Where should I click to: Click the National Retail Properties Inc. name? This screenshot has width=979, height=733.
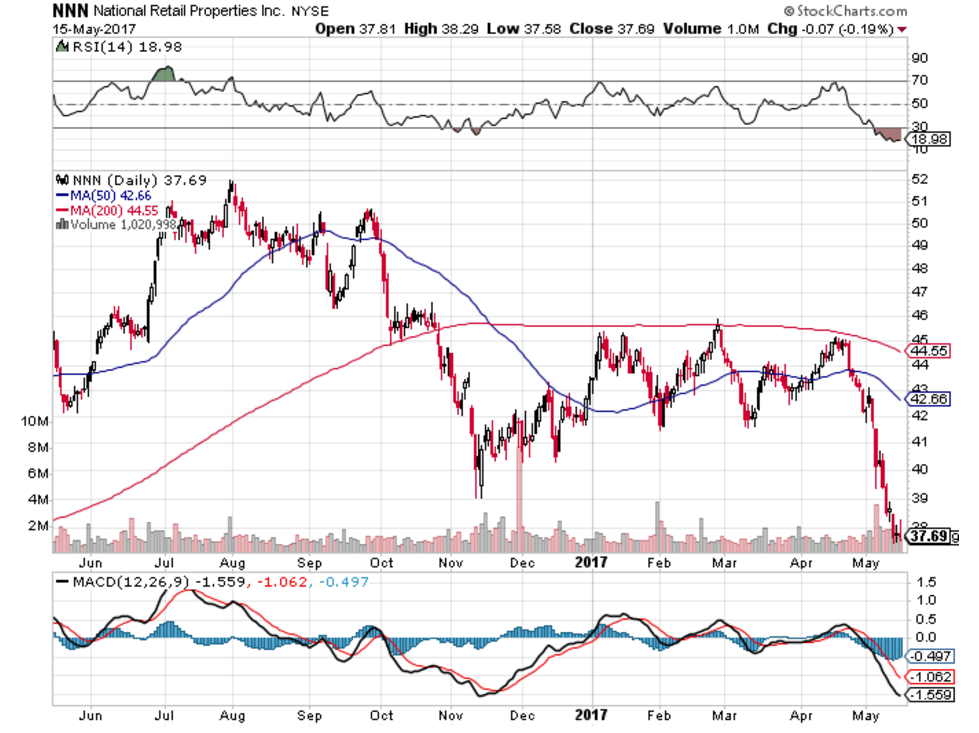point(189,11)
